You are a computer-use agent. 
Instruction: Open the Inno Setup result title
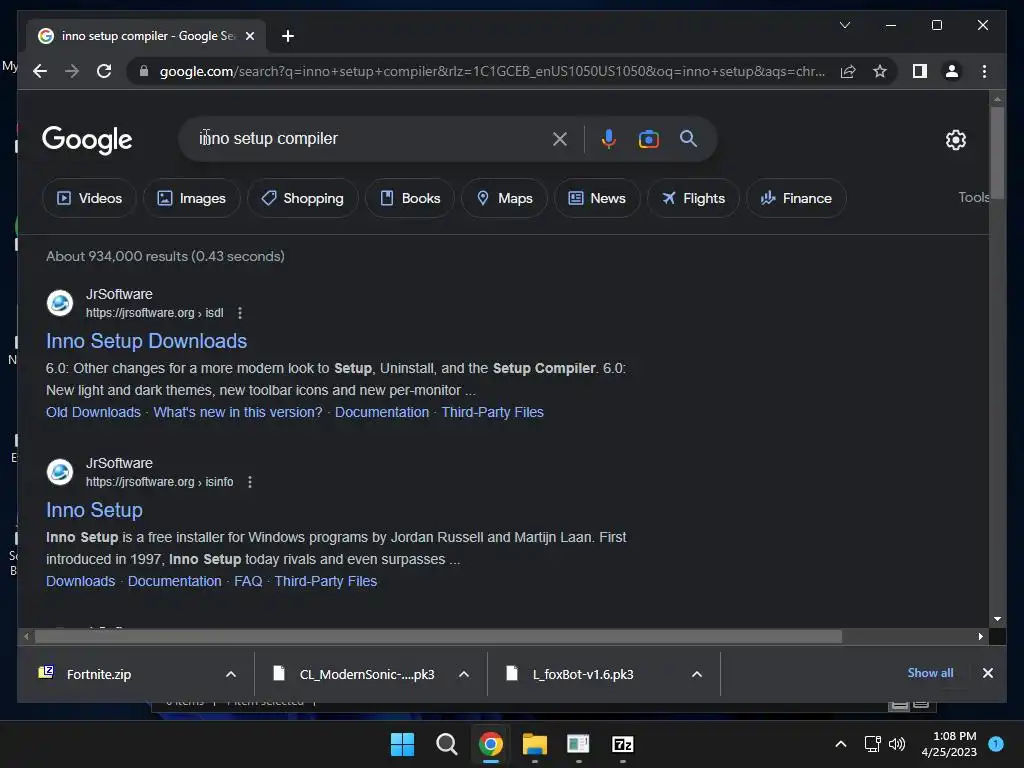pos(94,510)
